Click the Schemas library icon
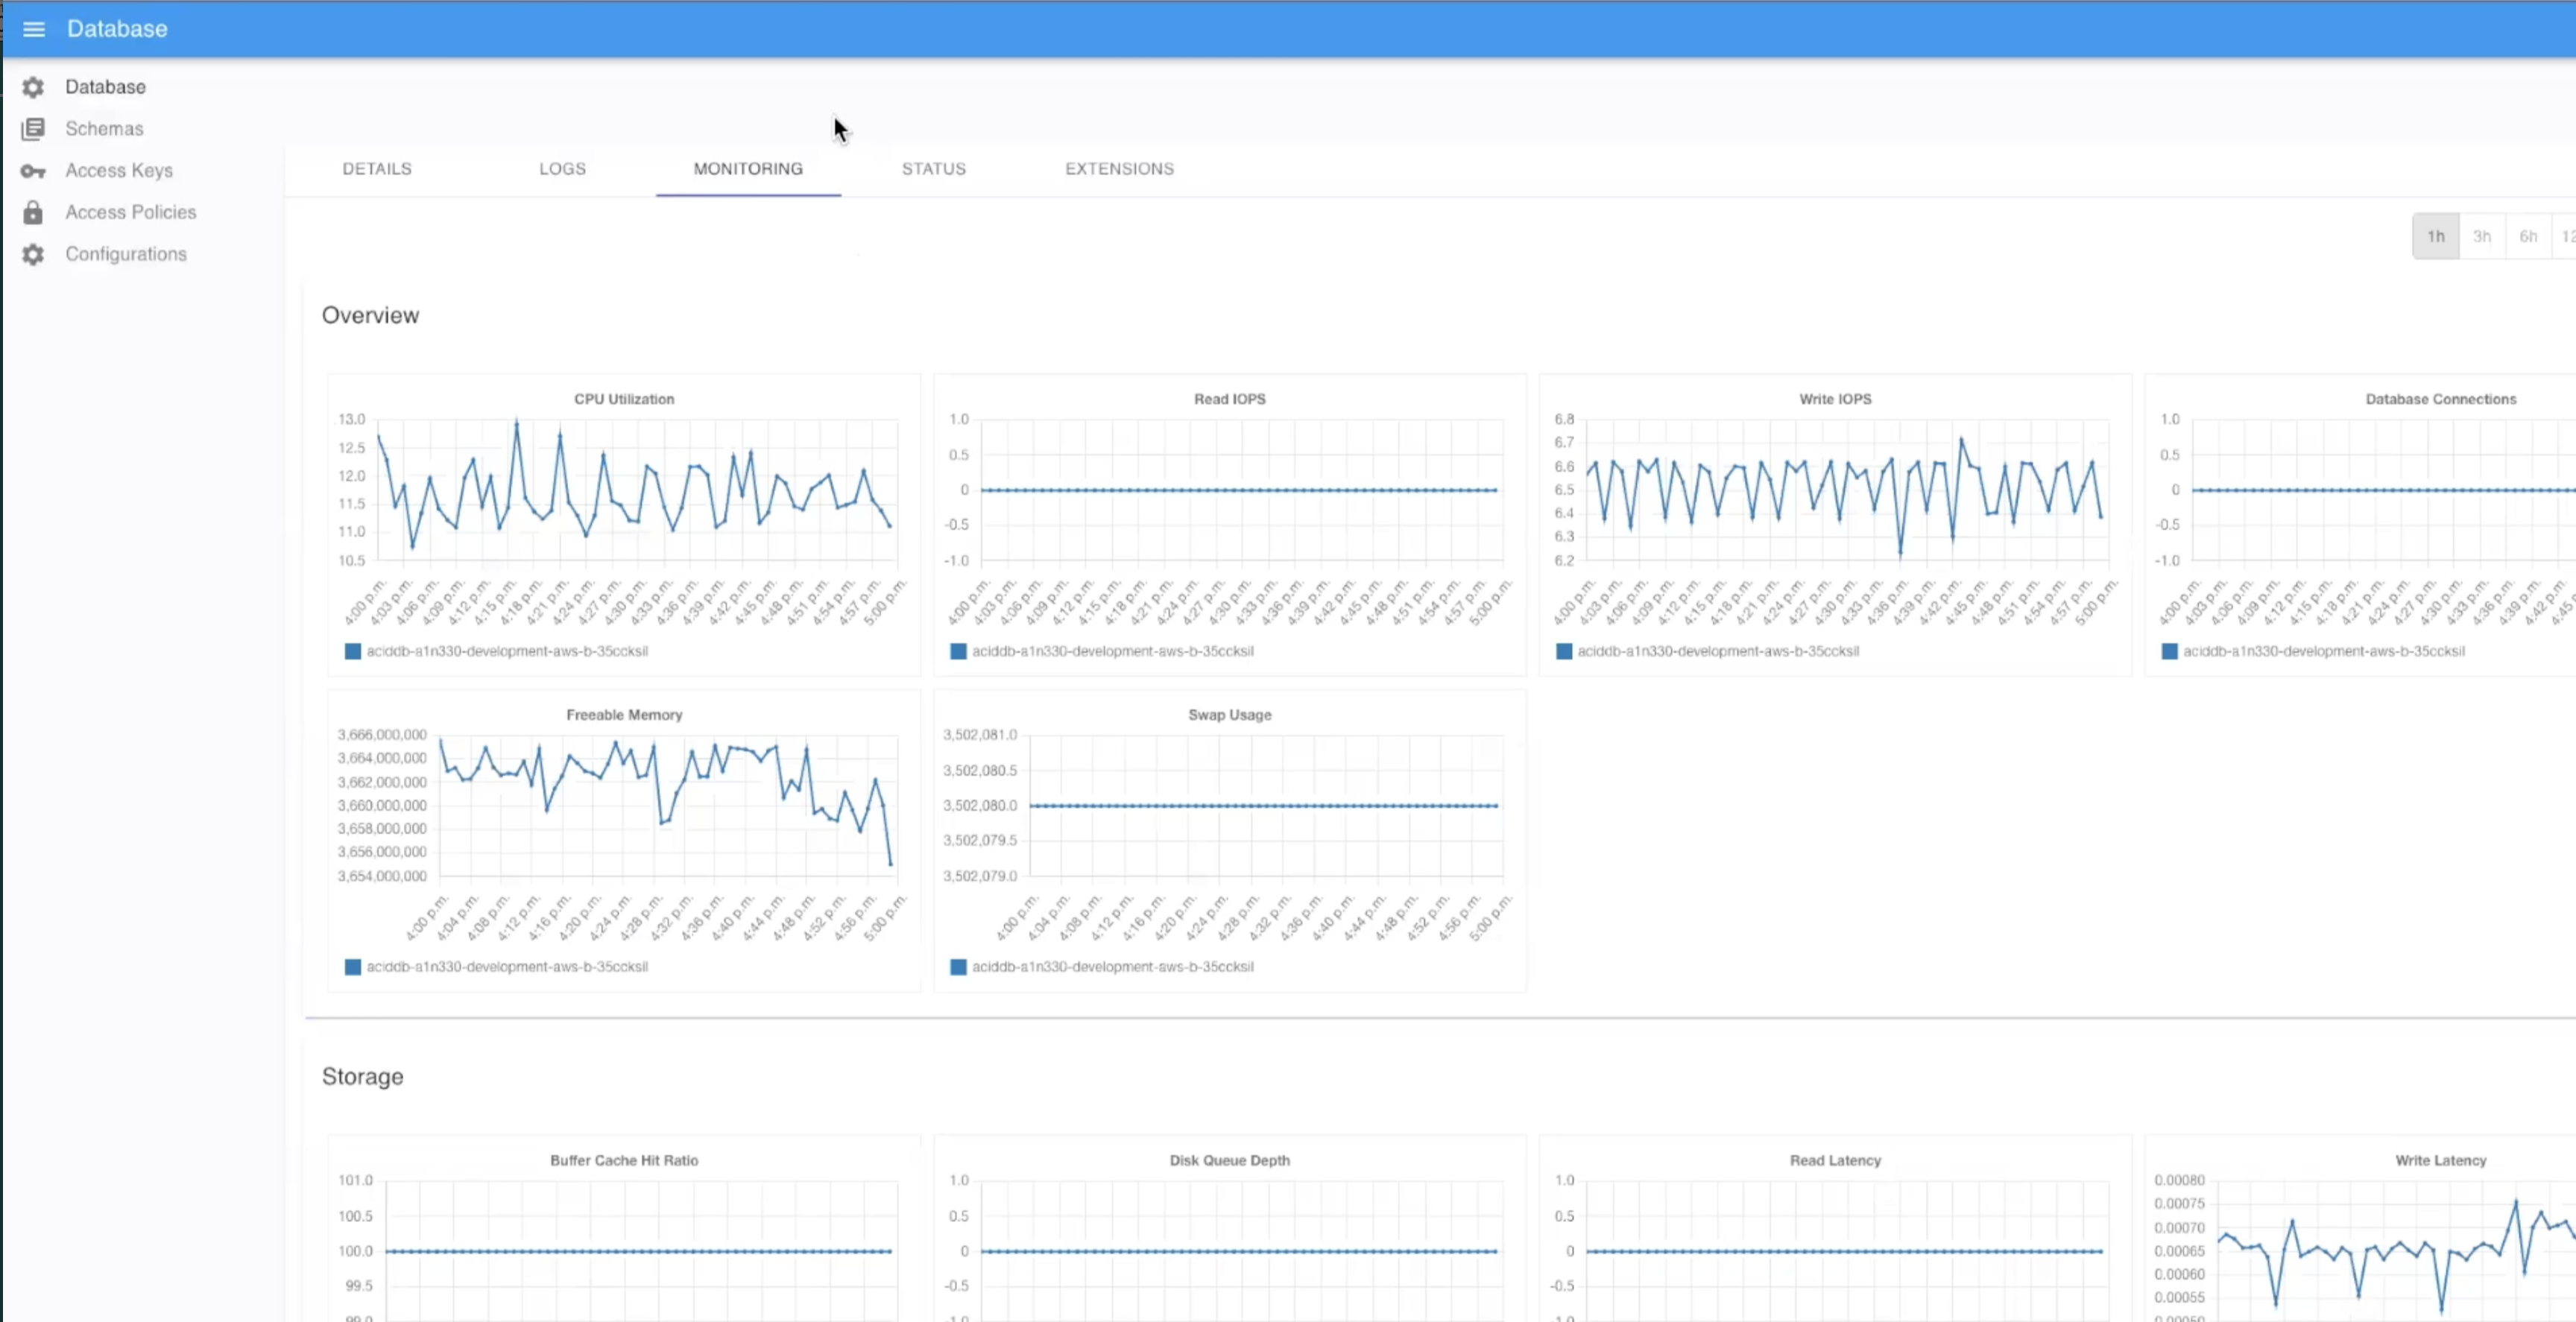 tap(33, 129)
